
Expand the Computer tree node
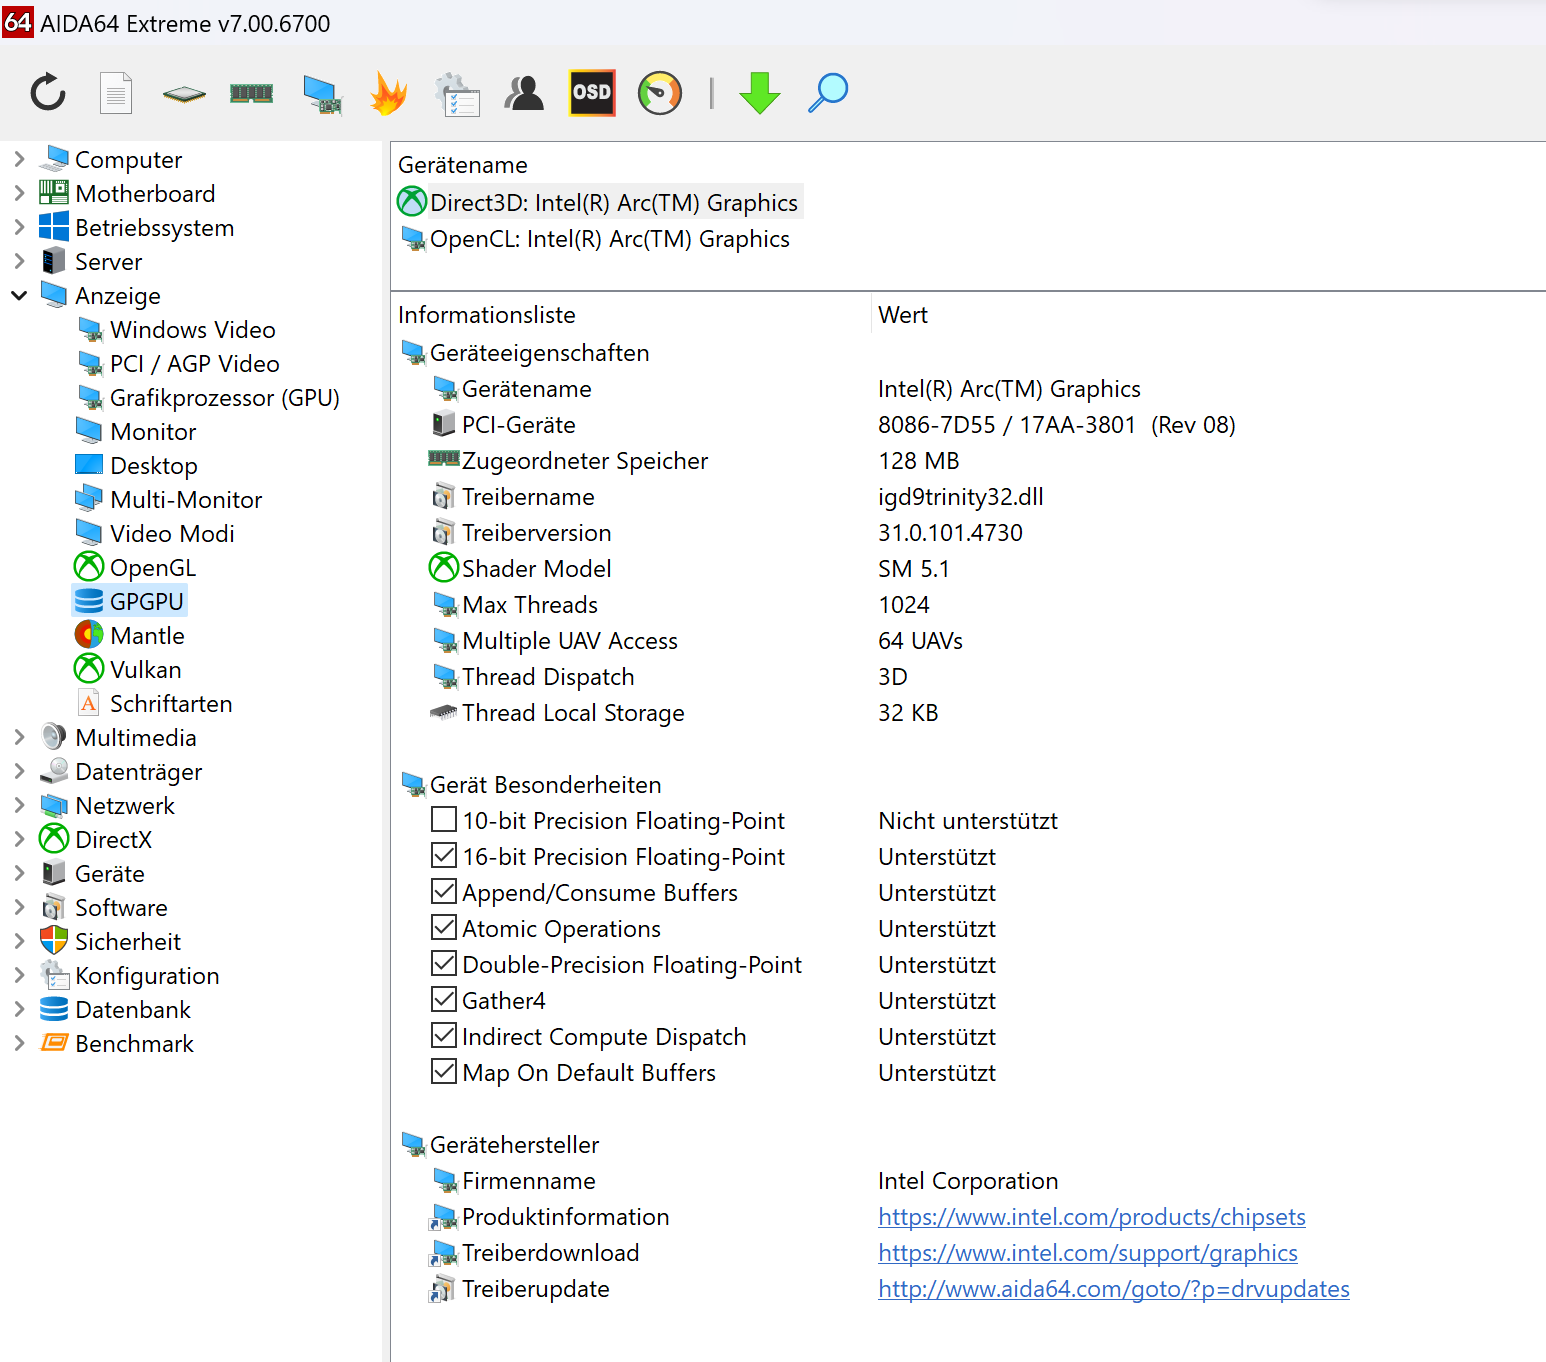pos(19,158)
